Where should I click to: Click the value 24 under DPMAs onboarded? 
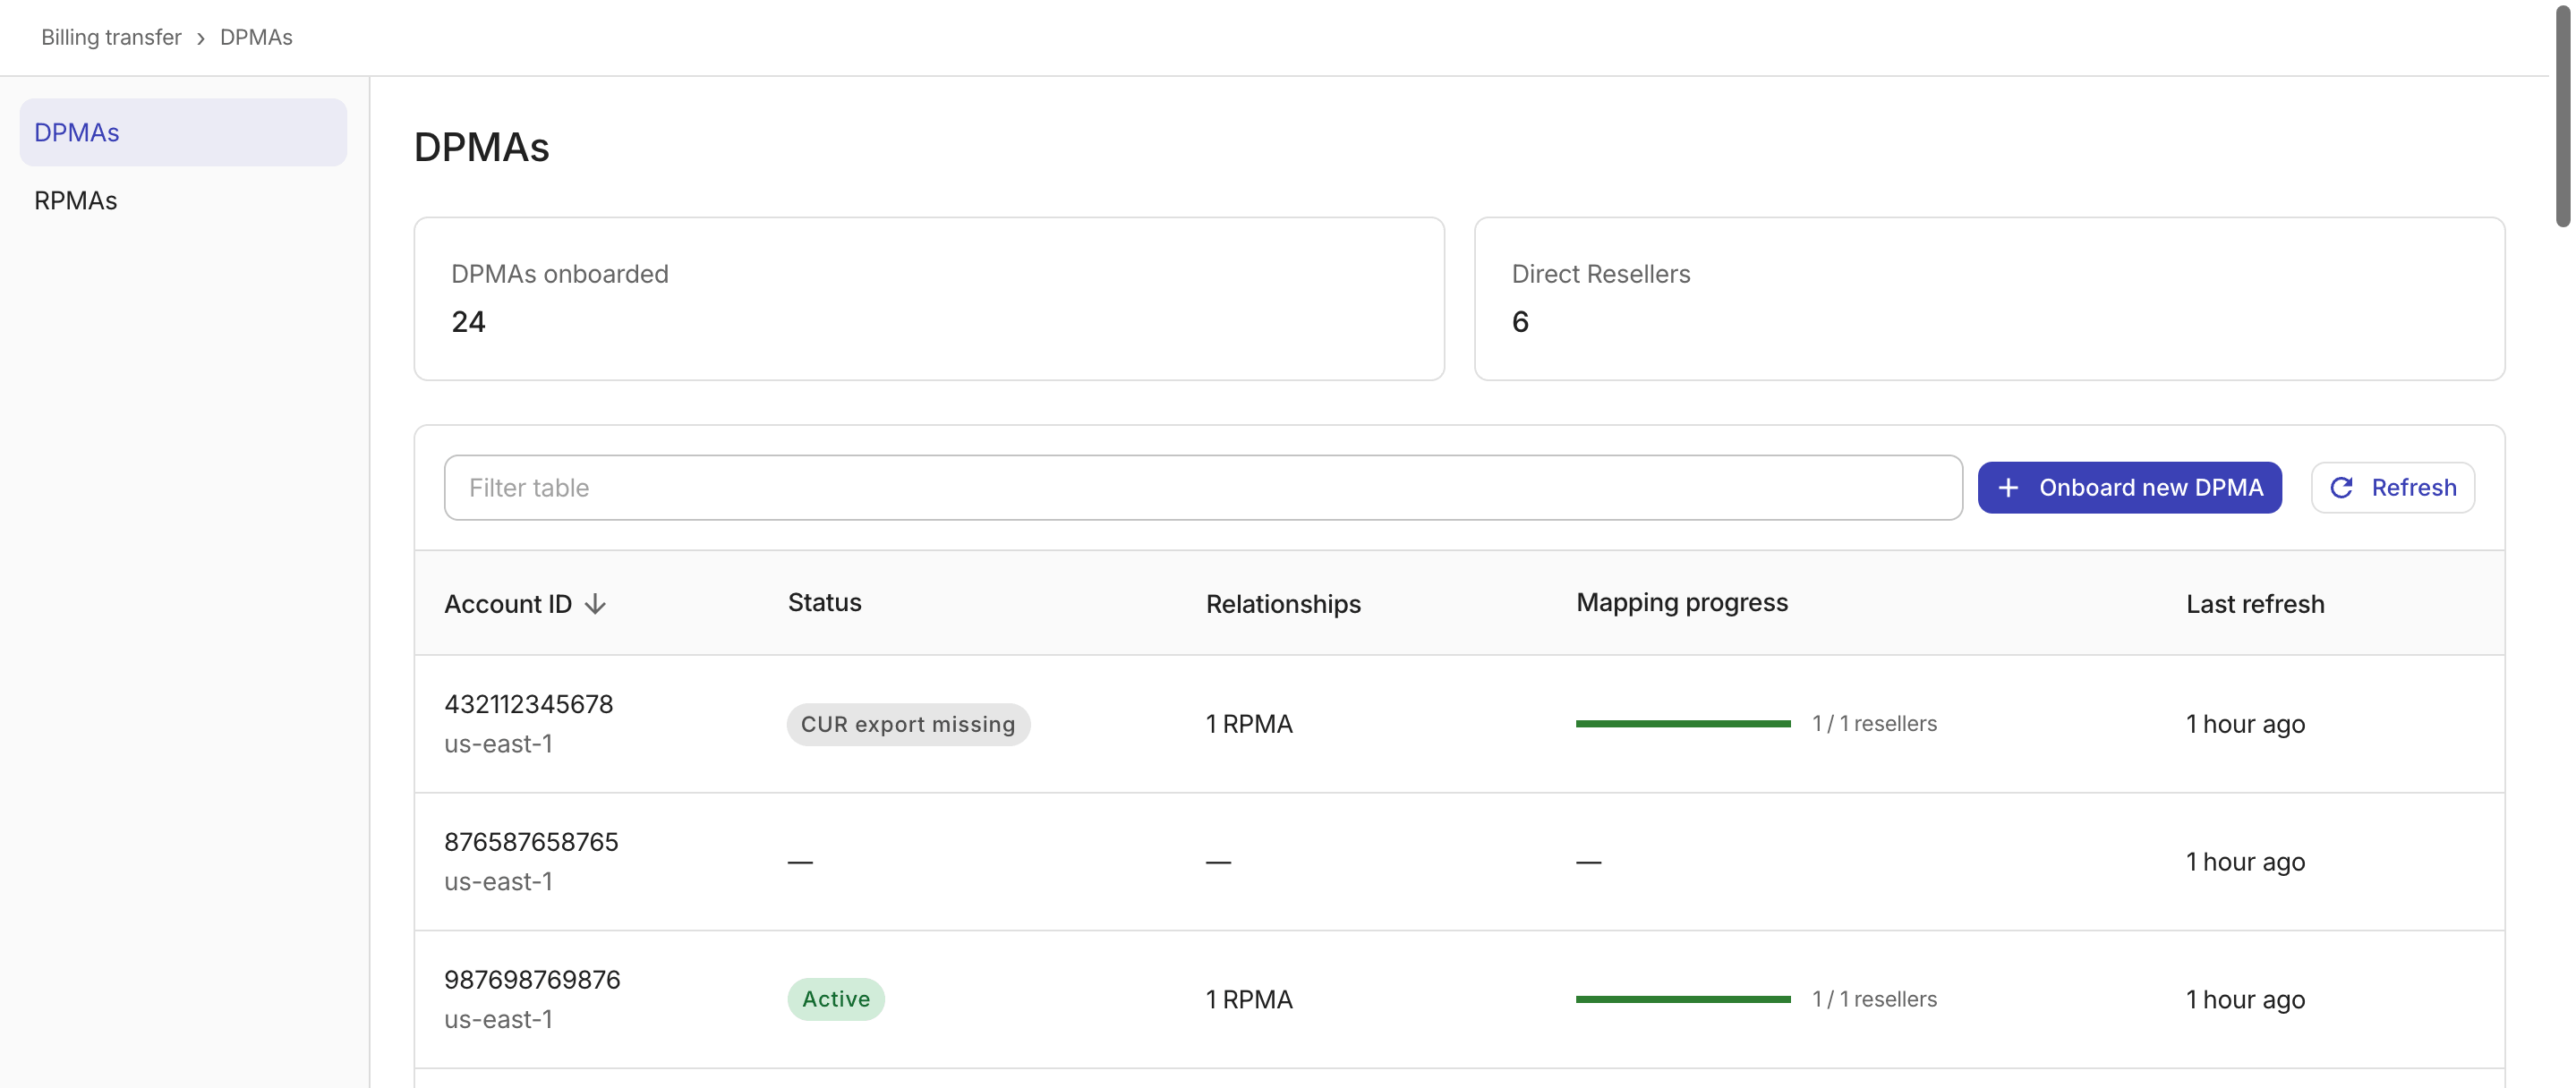click(x=468, y=322)
